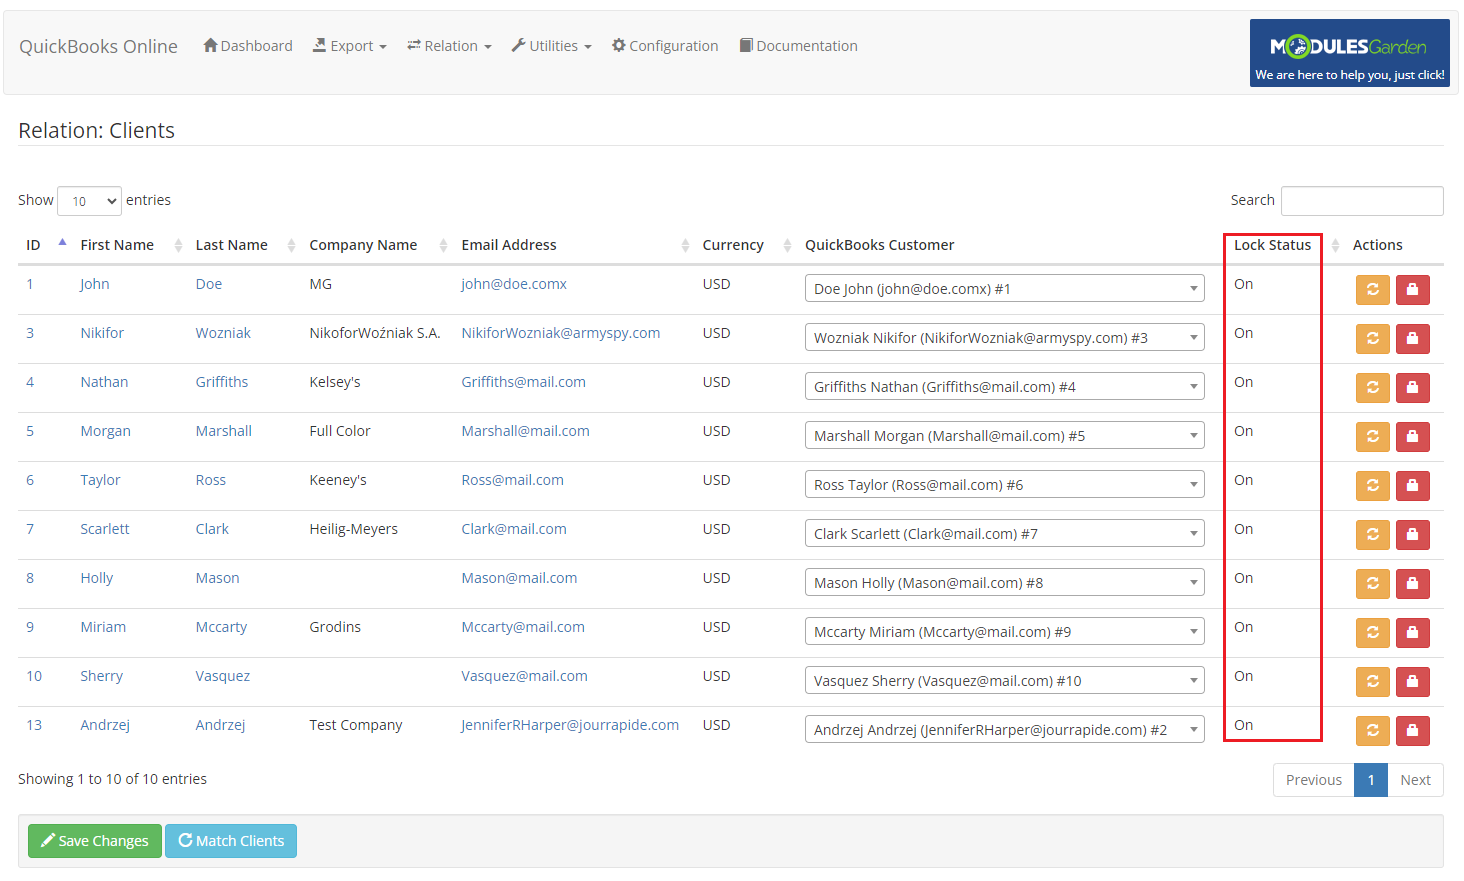Sort table by Company Name column
Screen dimensions: 1464x881
(x=377, y=245)
